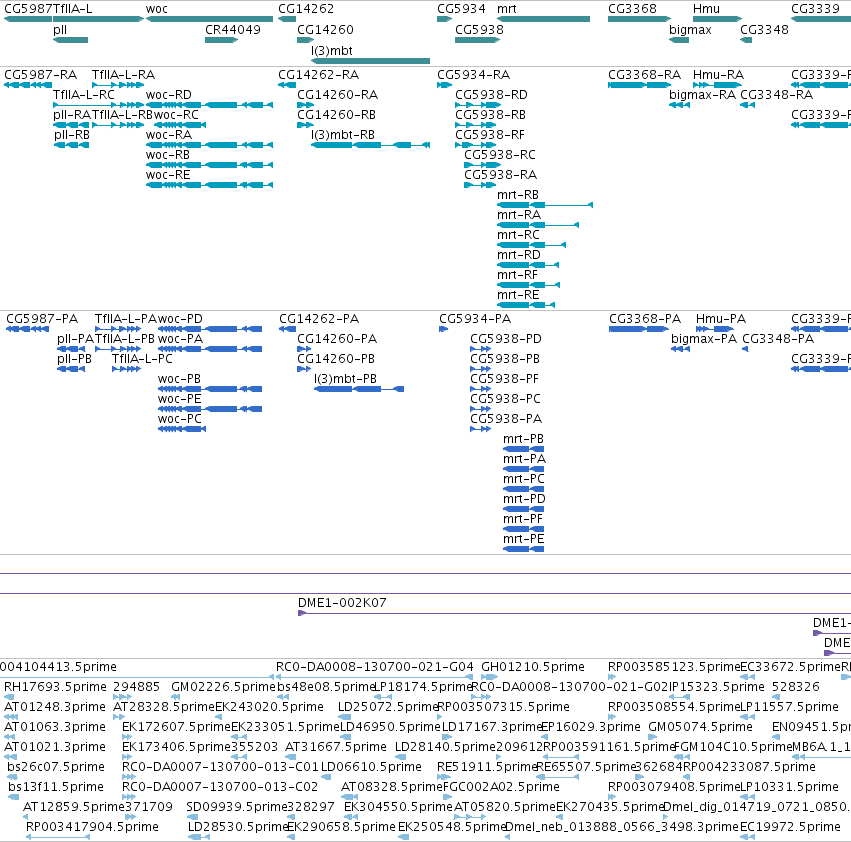Click transcript CG5938-RF
This screenshot has width=851, height=842.
476,145
